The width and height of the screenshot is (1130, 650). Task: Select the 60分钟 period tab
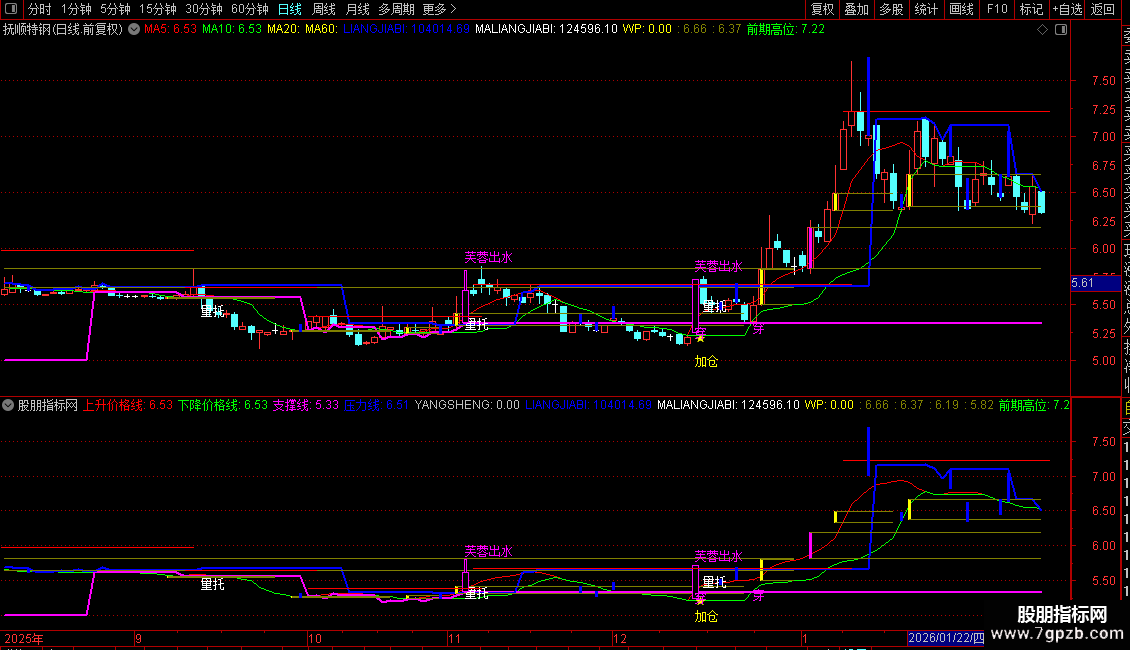tap(250, 9)
